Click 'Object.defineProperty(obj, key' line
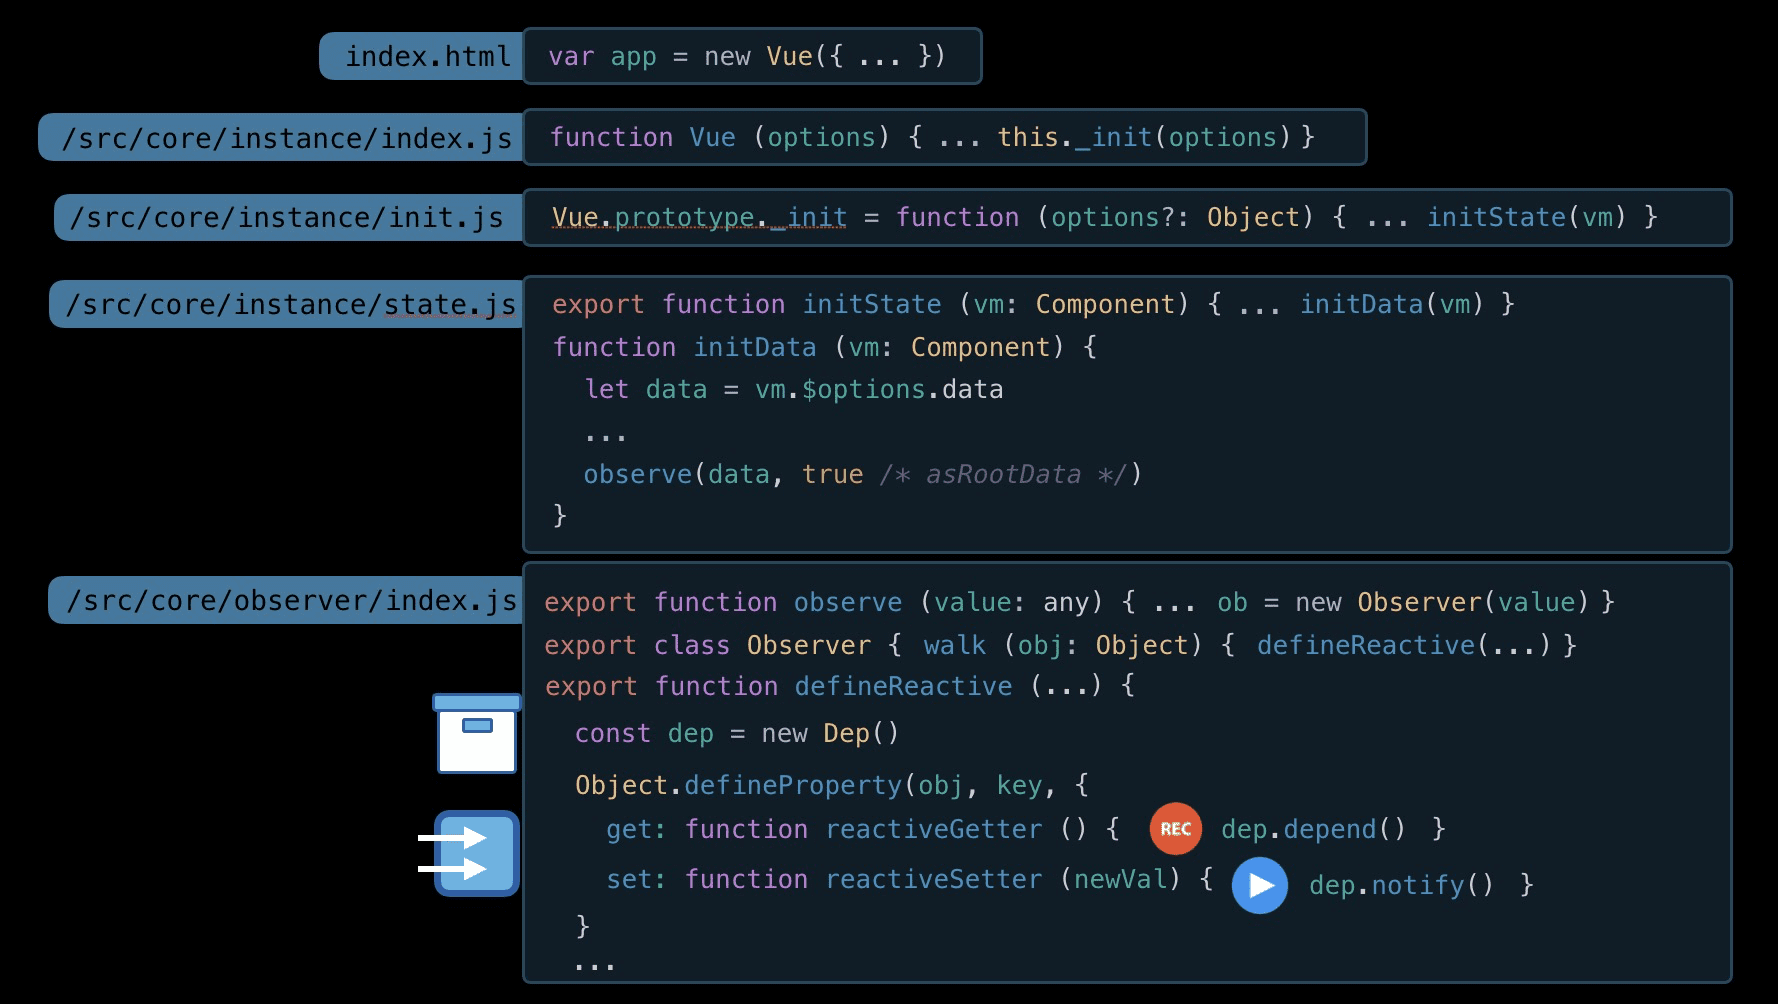The width and height of the screenshot is (1778, 1004). point(832,785)
